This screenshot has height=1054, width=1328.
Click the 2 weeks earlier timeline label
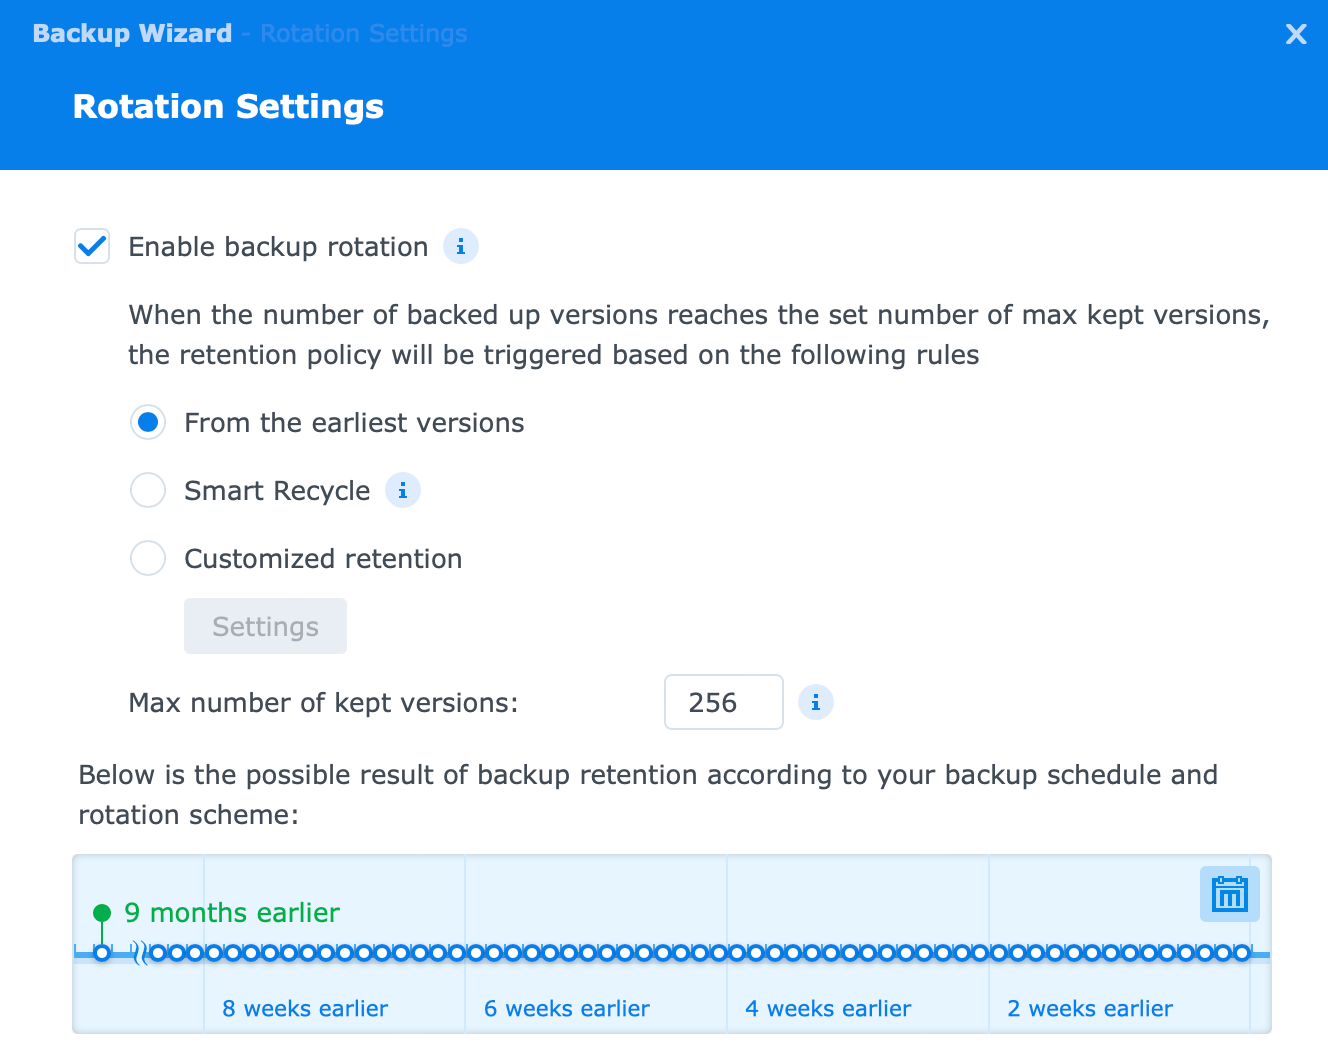1090,1008
